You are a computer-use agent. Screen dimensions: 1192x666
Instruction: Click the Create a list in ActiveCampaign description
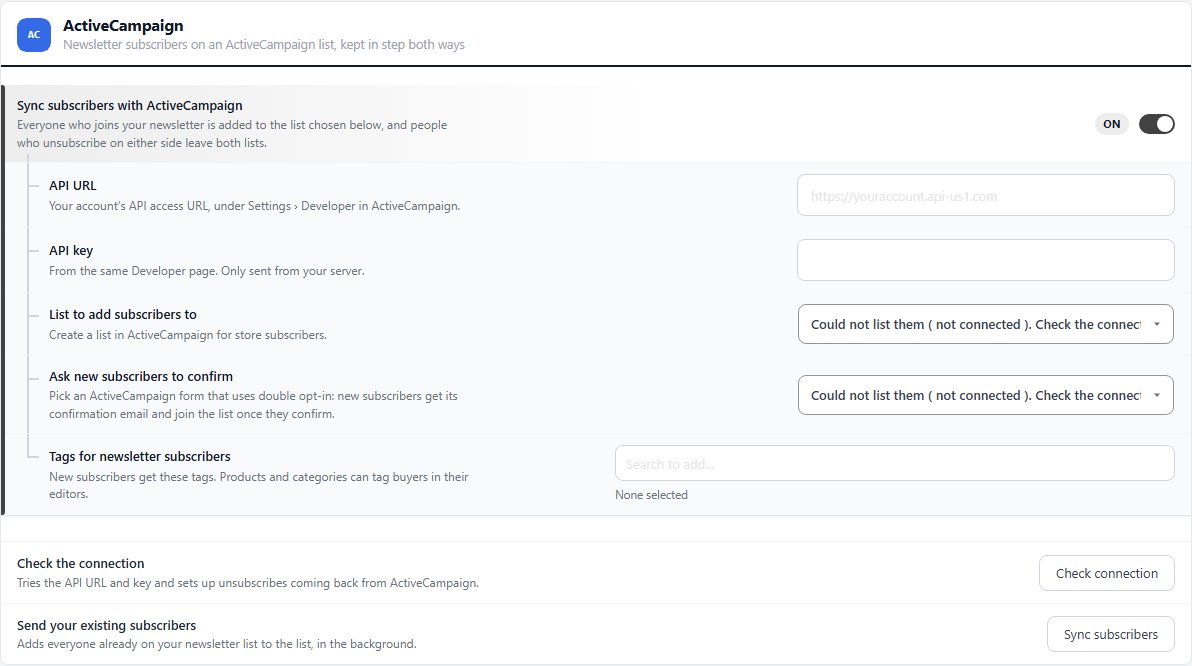[x=188, y=335]
